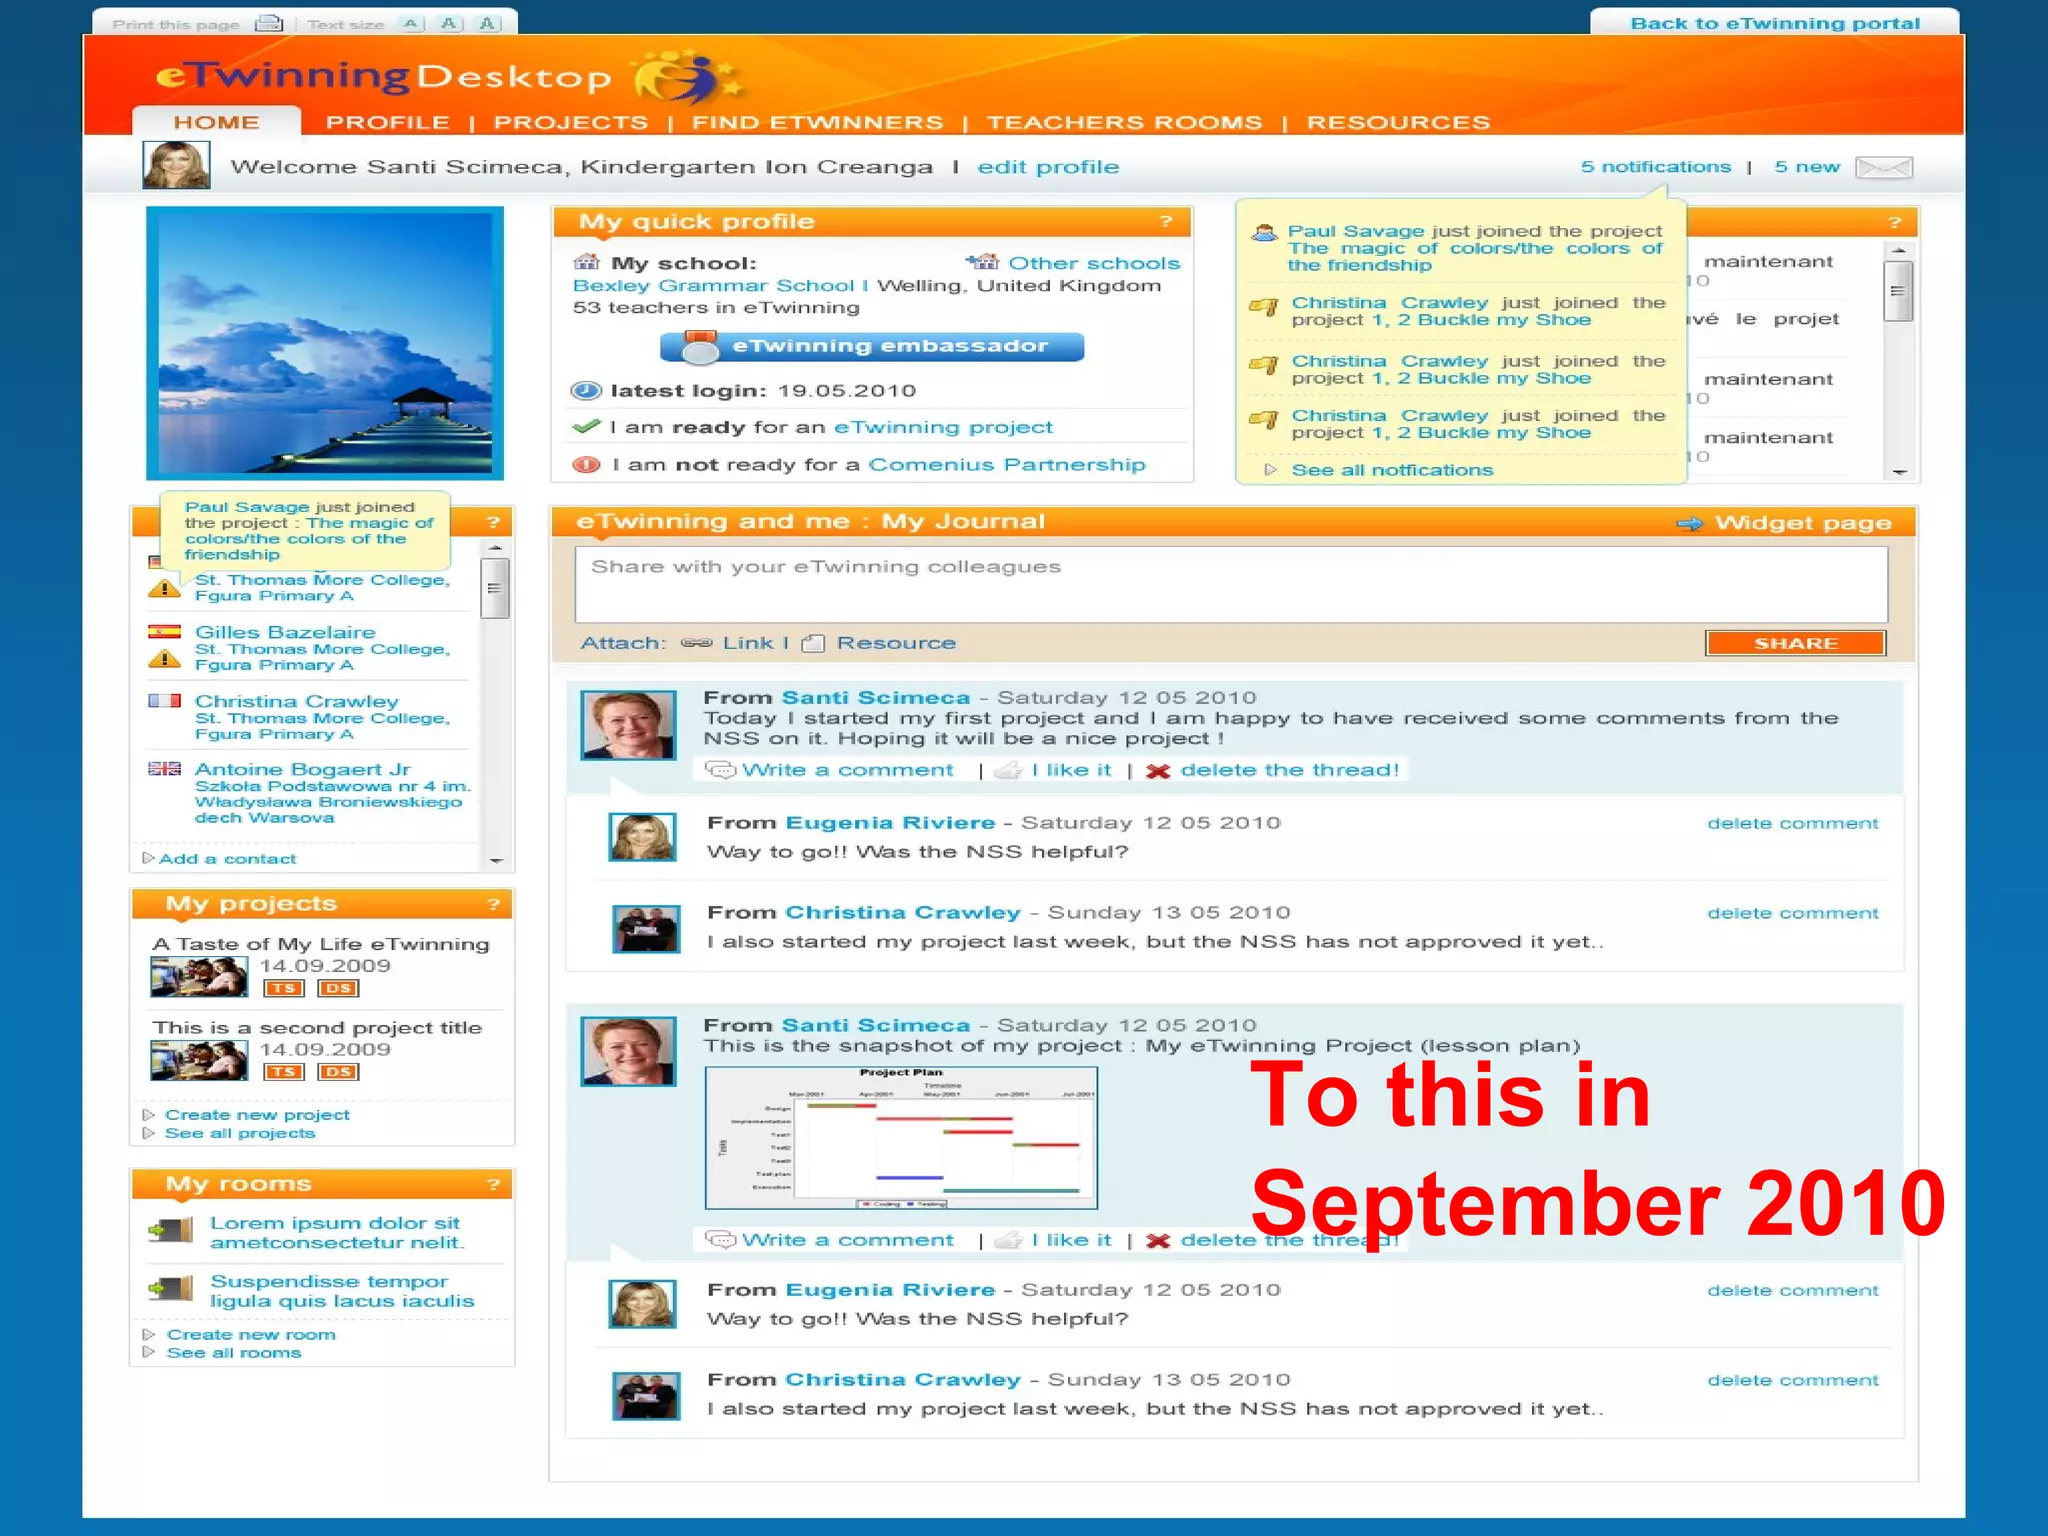Click the TS badge under A Taste of My Life
2048x1536 pixels.
coord(283,988)
